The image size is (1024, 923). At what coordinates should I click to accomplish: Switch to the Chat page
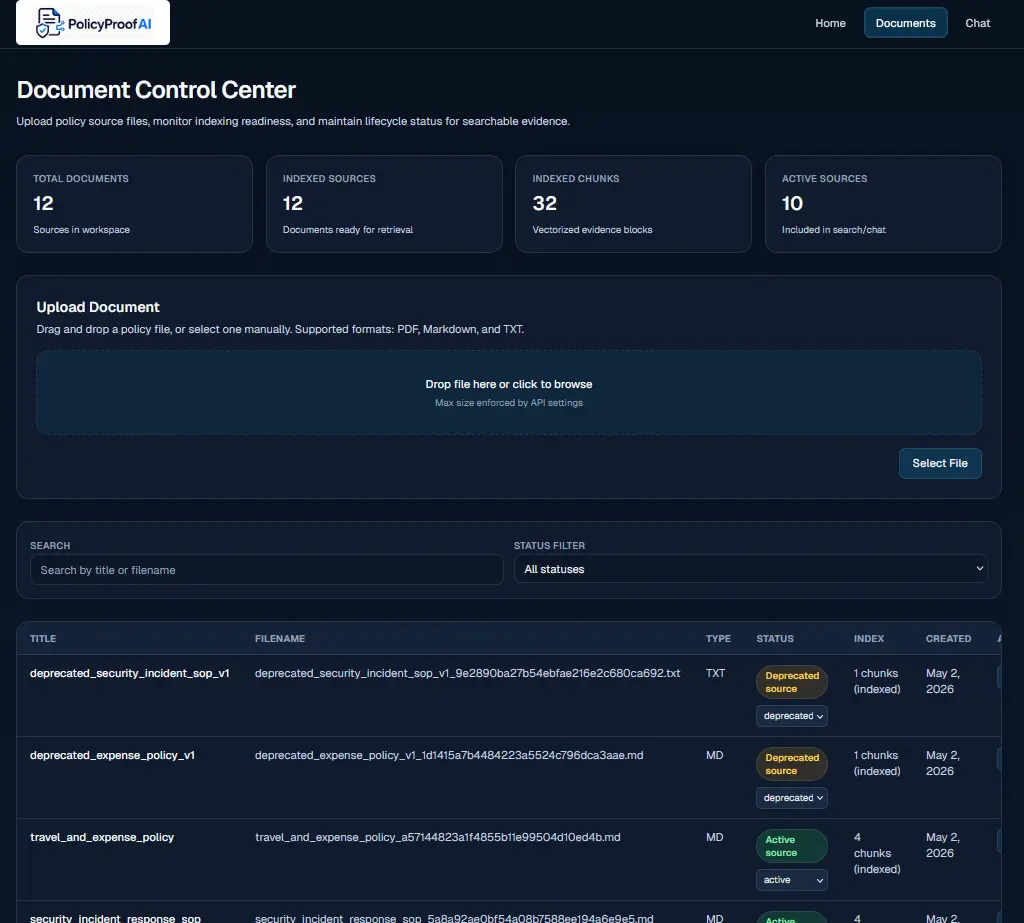coord(977,23)
